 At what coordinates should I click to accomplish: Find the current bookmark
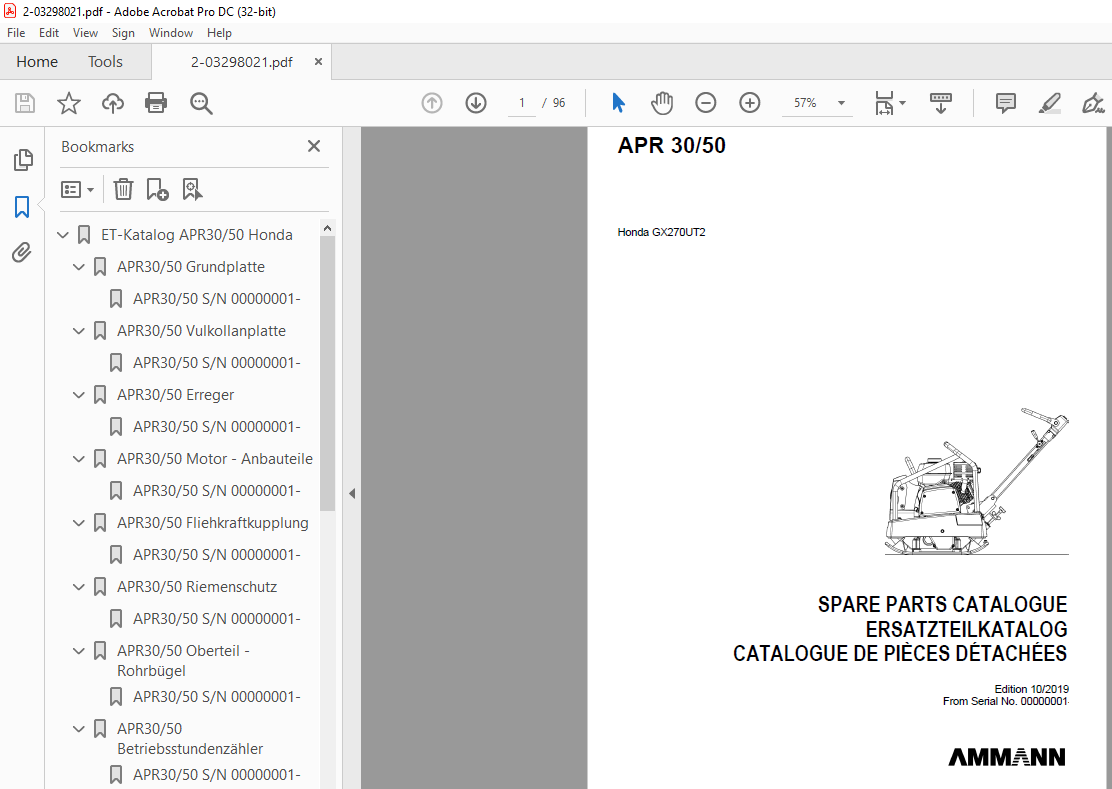coord(192,189)
